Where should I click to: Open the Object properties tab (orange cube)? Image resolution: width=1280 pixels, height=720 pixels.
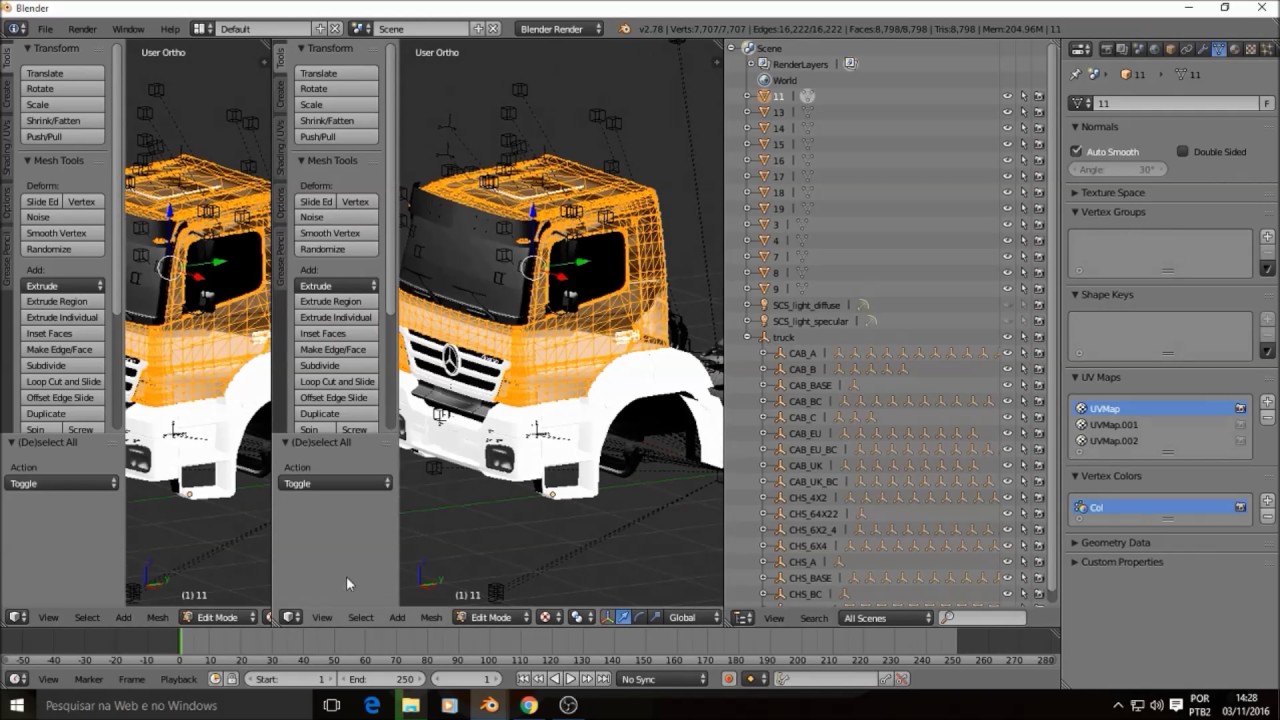[1170, 48]
